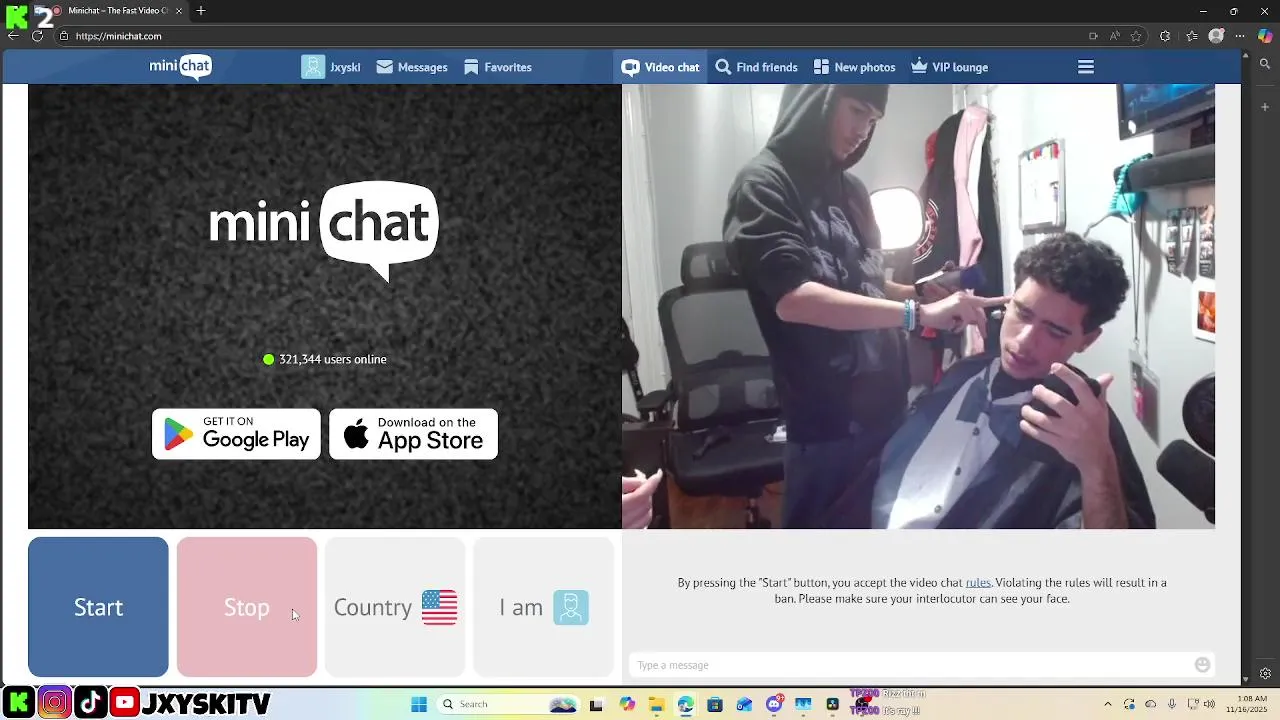Switch to Microsoft Edge in the taskbar

pos(685,704)
